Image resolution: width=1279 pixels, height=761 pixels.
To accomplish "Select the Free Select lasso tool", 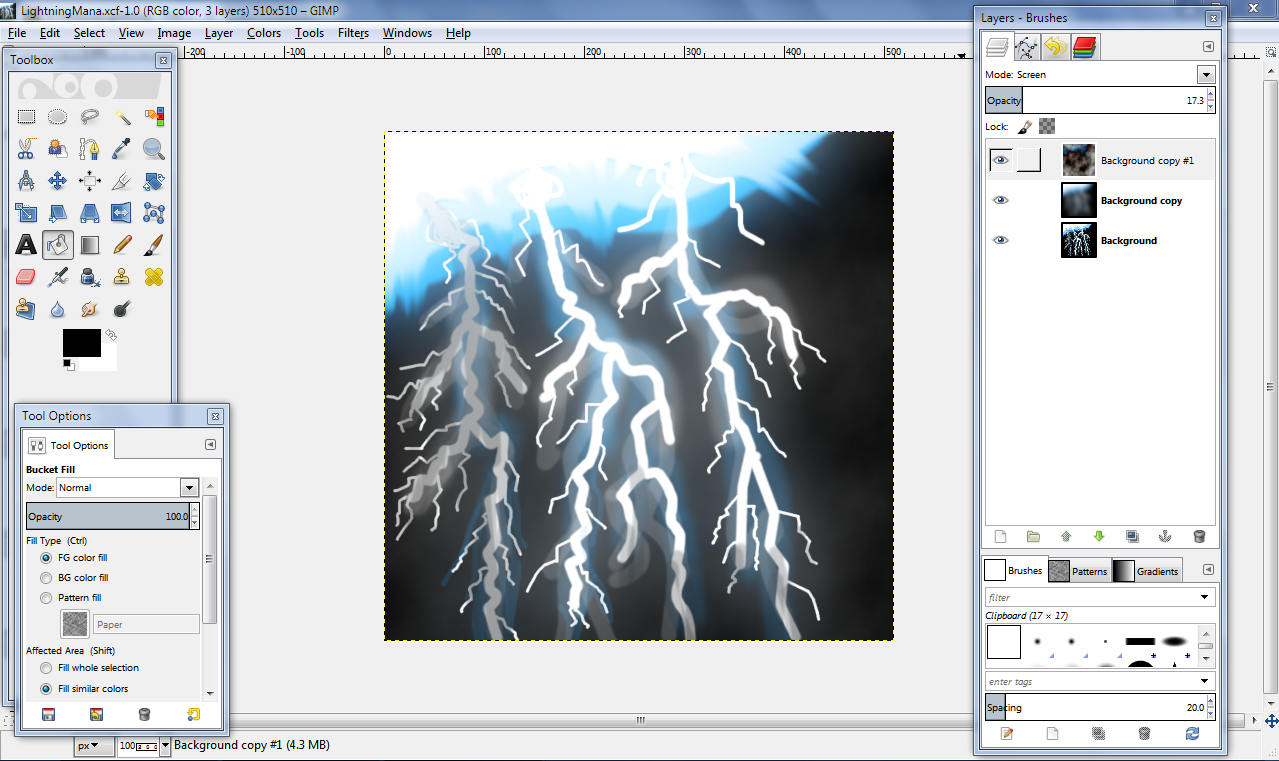I will pos(90,117).
